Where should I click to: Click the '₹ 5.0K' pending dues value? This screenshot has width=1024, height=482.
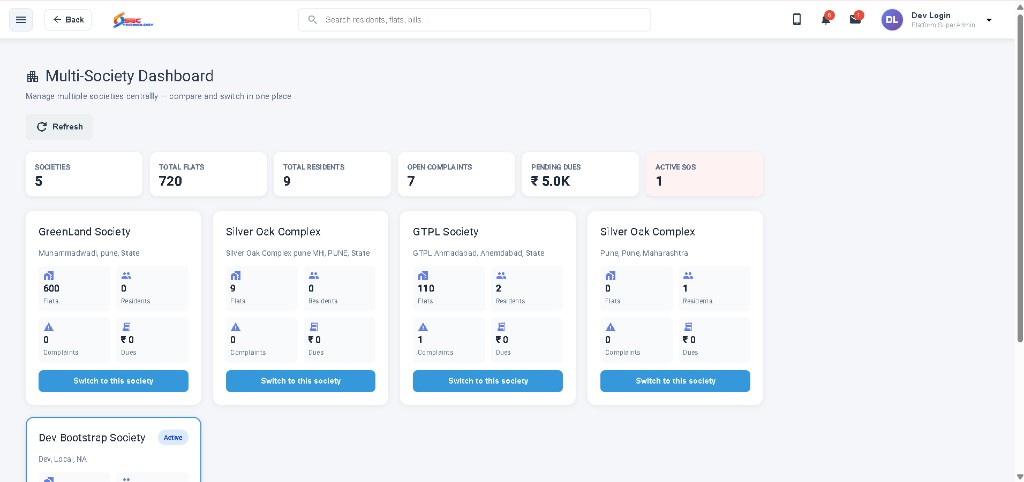click(551, 182)
